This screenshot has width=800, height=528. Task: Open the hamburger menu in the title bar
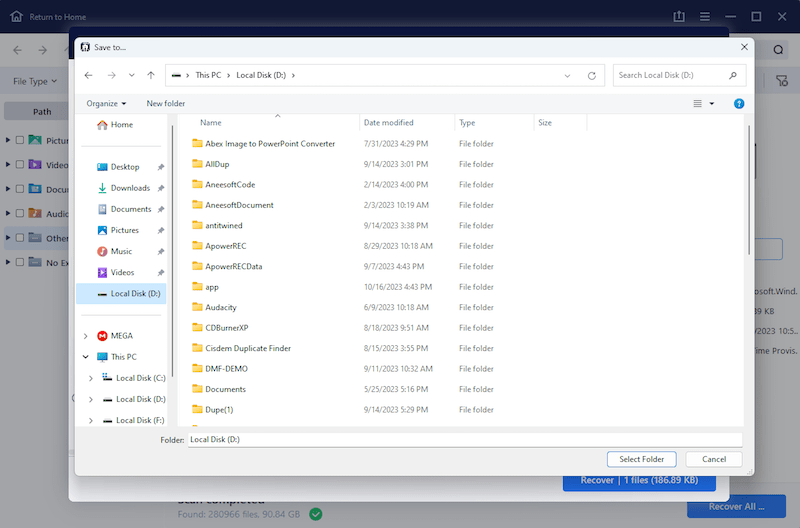click(705, 17)
